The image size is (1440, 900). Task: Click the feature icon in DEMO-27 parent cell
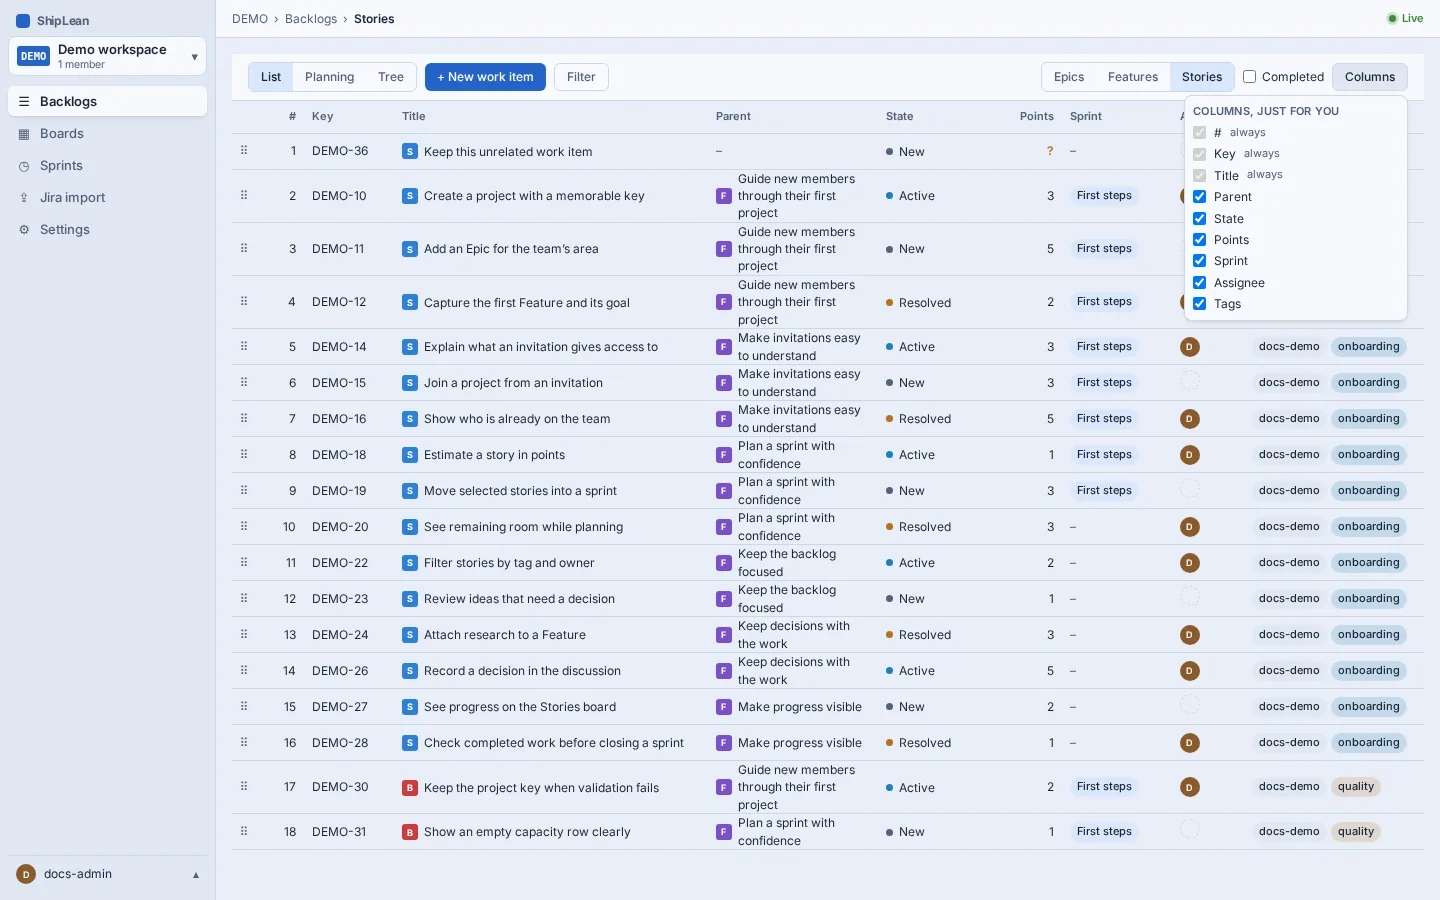point(724,707)
